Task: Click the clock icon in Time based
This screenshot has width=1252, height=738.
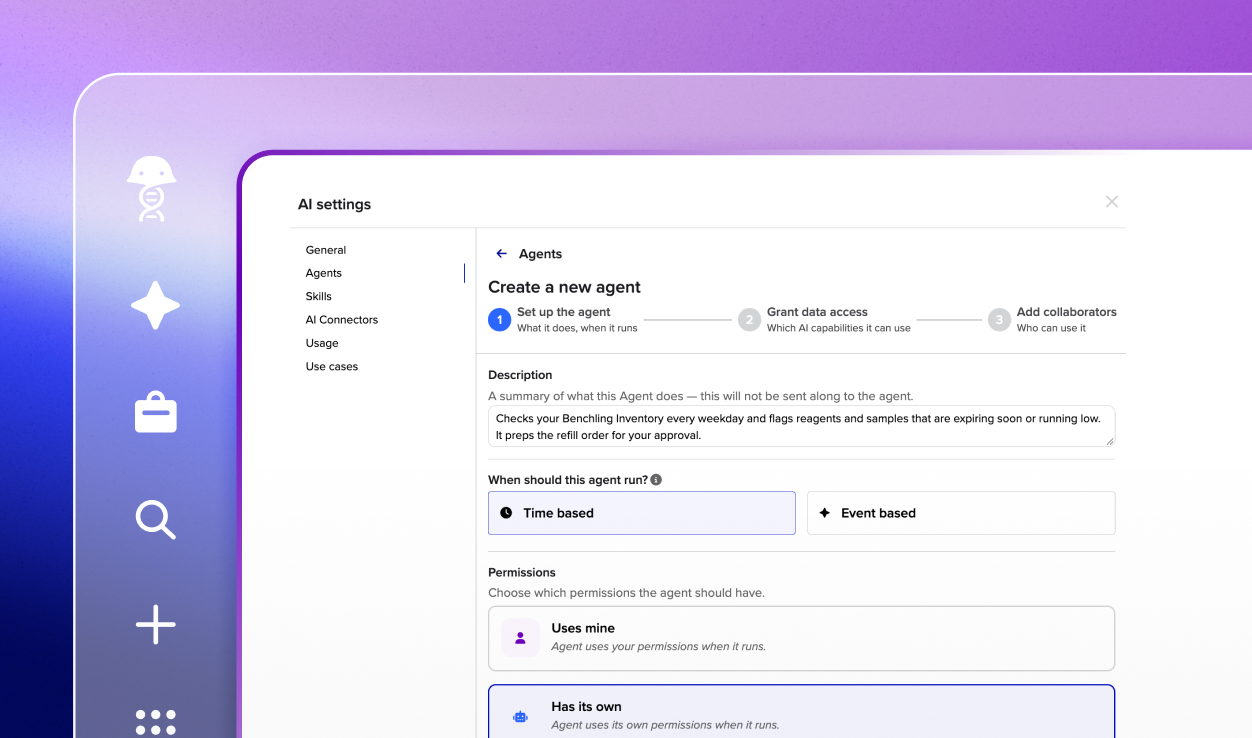Action: [x=506, y=513]
